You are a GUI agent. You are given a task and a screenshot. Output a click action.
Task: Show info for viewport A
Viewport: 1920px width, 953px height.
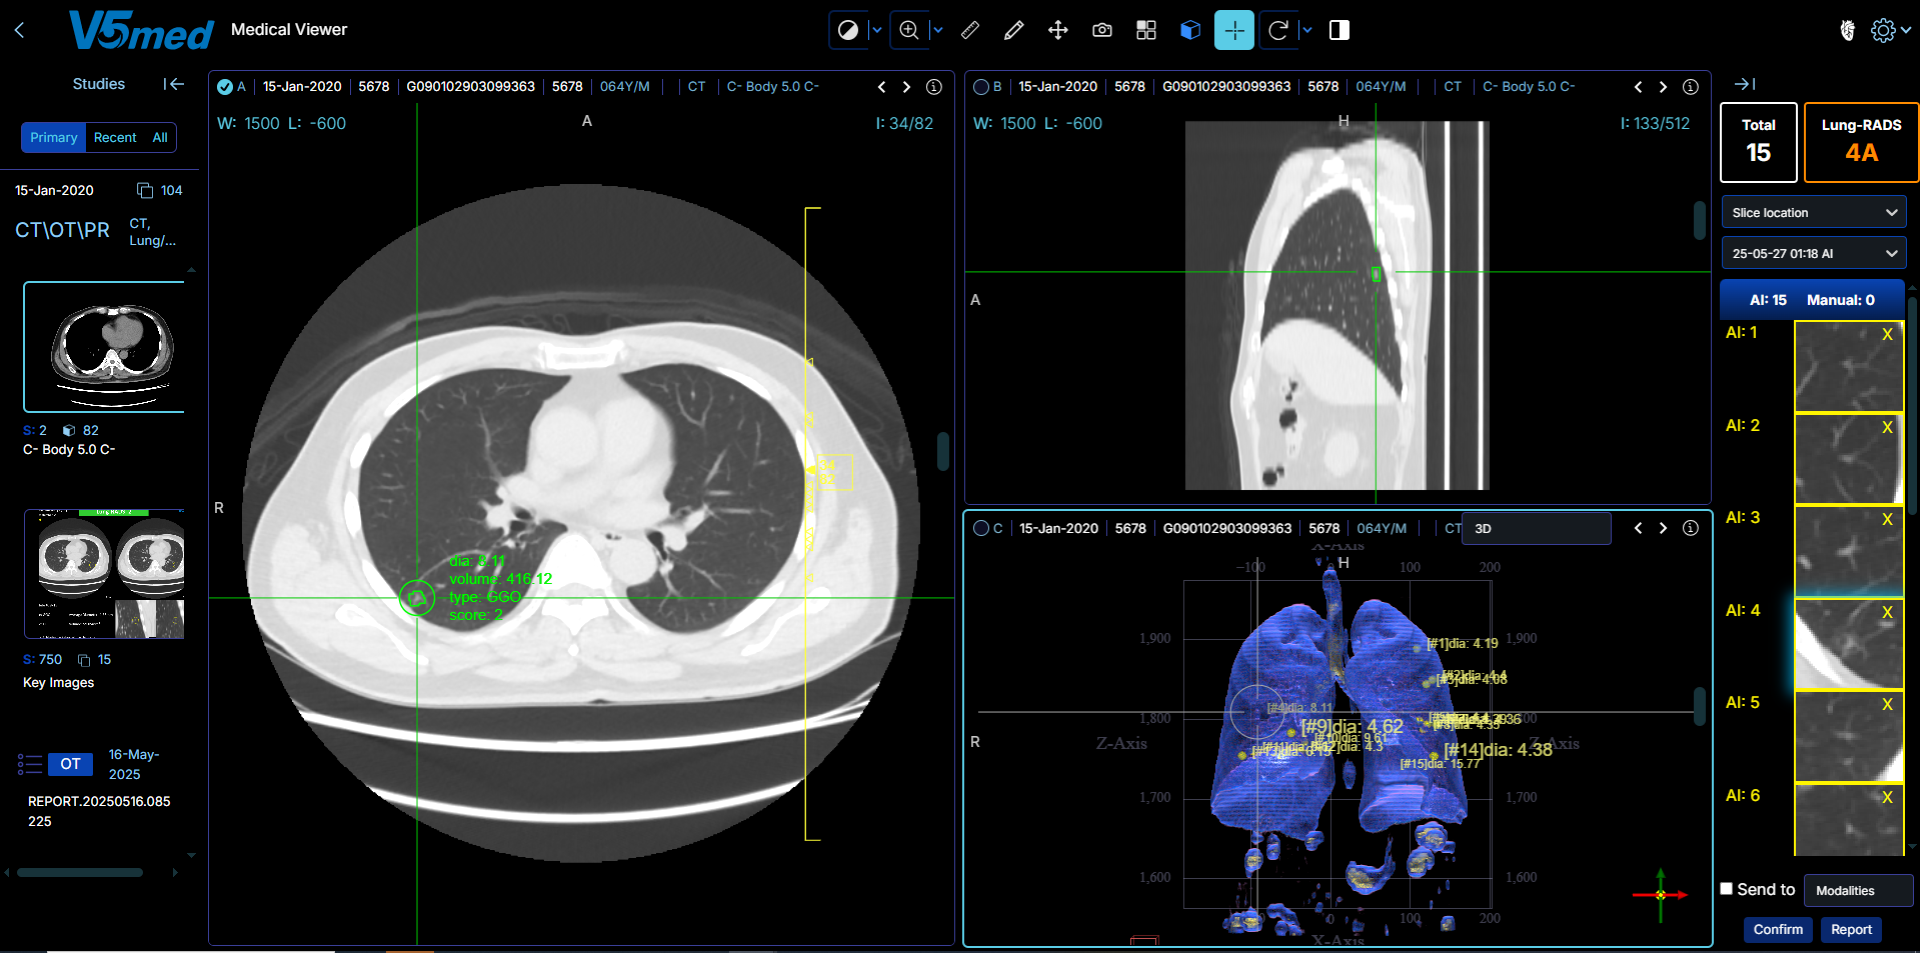tap(934, 87)
